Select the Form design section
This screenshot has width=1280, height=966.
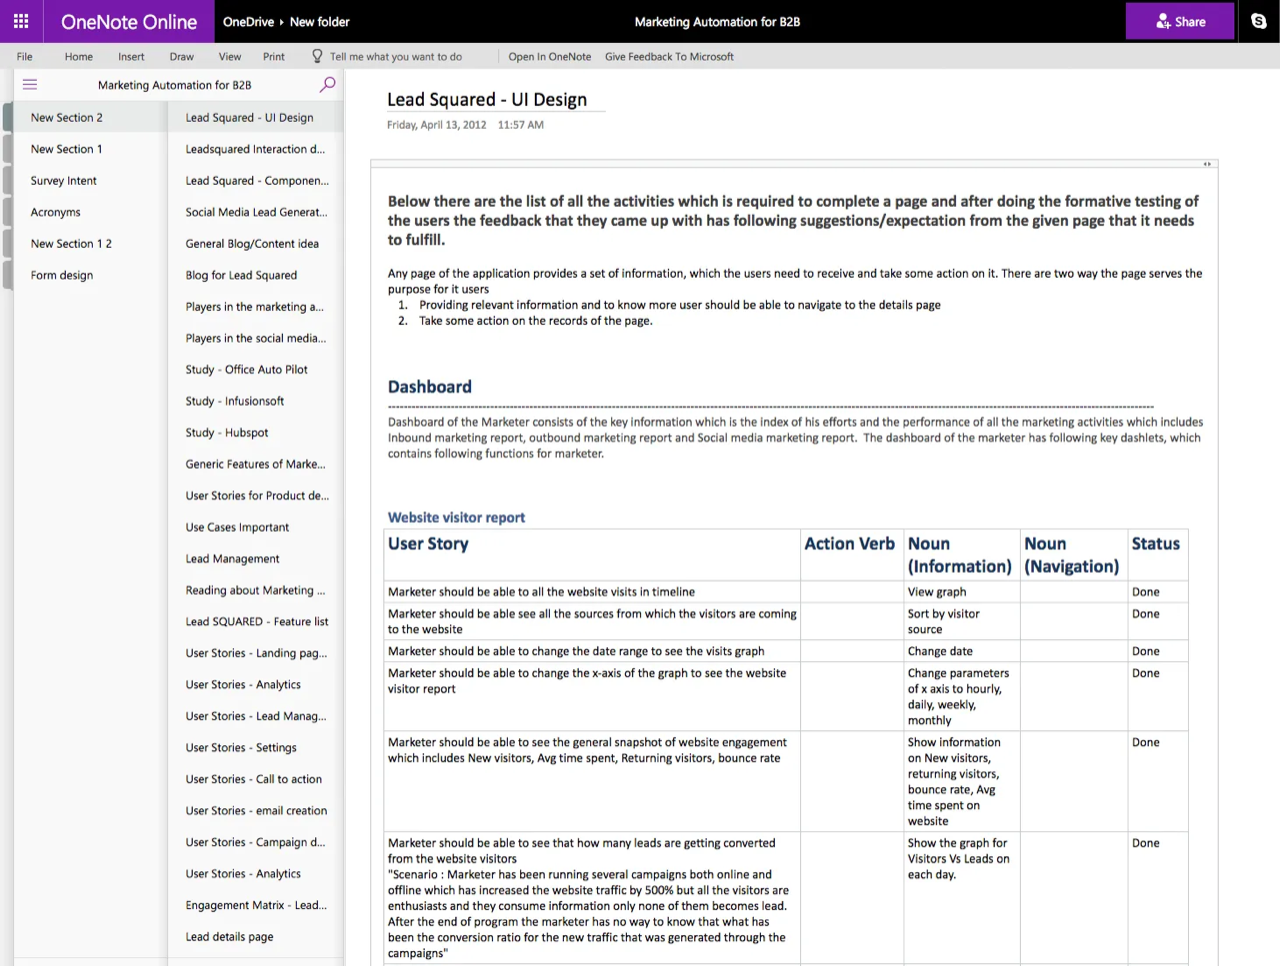(90, 275)
